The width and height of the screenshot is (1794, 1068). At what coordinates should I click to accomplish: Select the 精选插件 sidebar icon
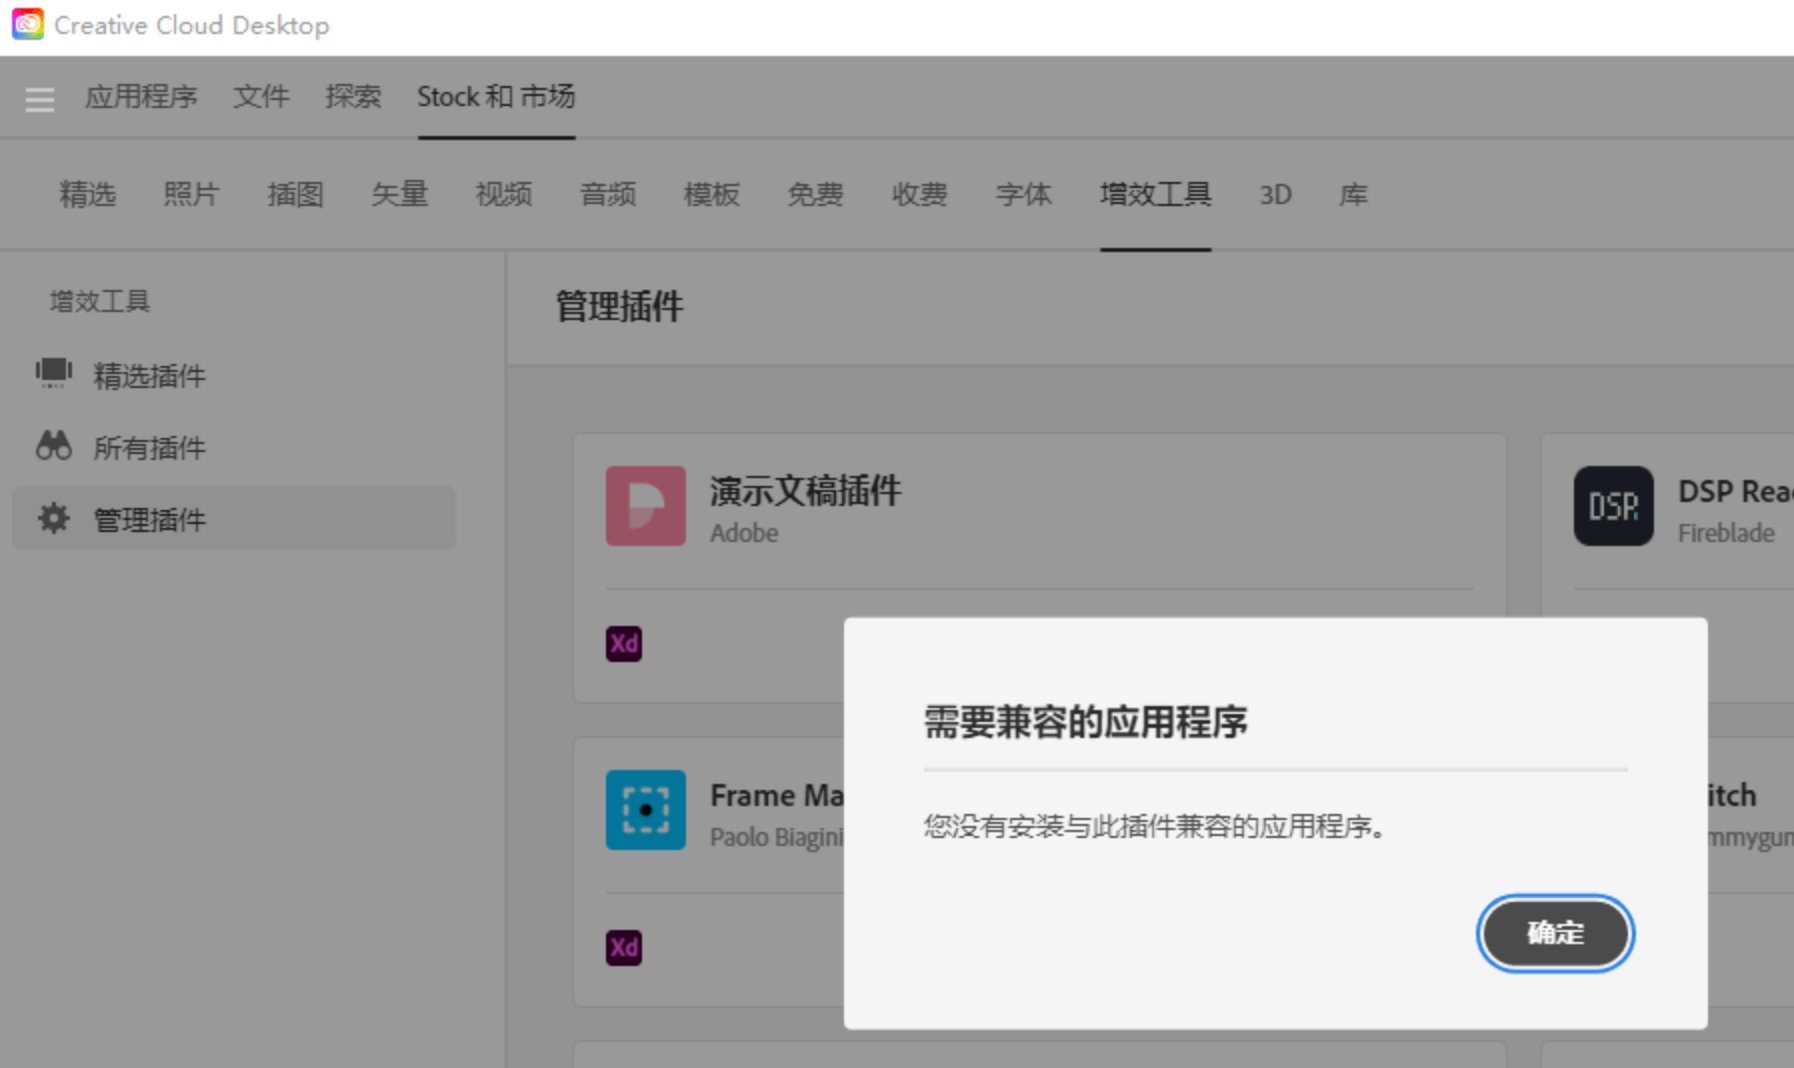pyautogui.click(x=54, y=375)
